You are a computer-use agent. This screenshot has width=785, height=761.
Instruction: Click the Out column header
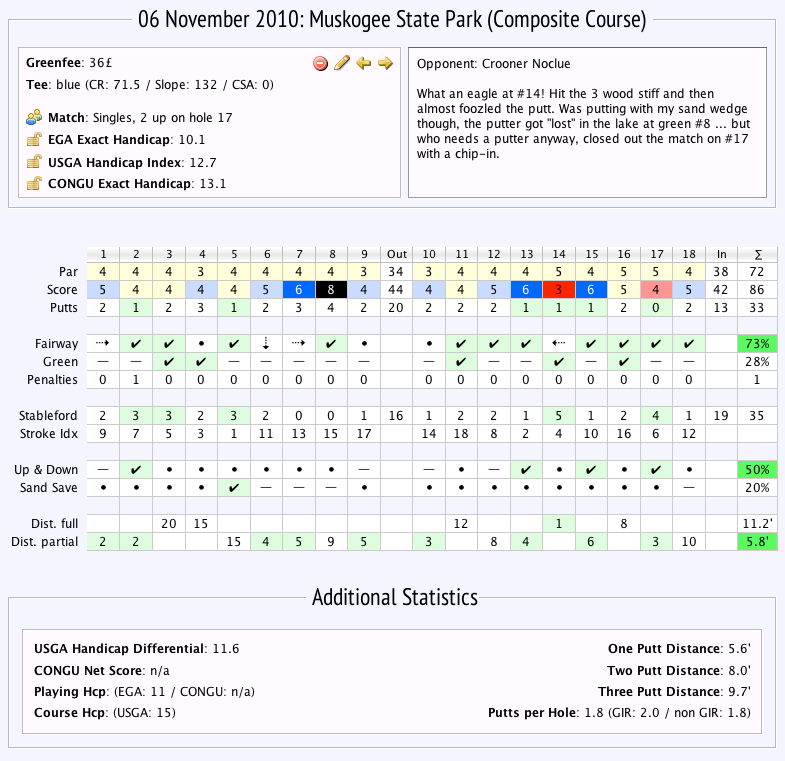point(396,254)
